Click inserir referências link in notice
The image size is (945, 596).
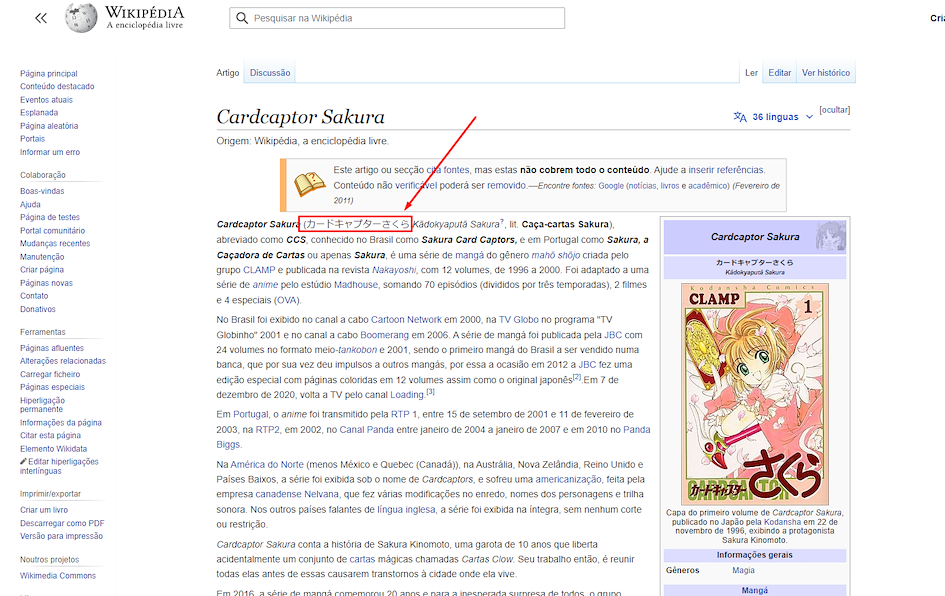[726, 170]
